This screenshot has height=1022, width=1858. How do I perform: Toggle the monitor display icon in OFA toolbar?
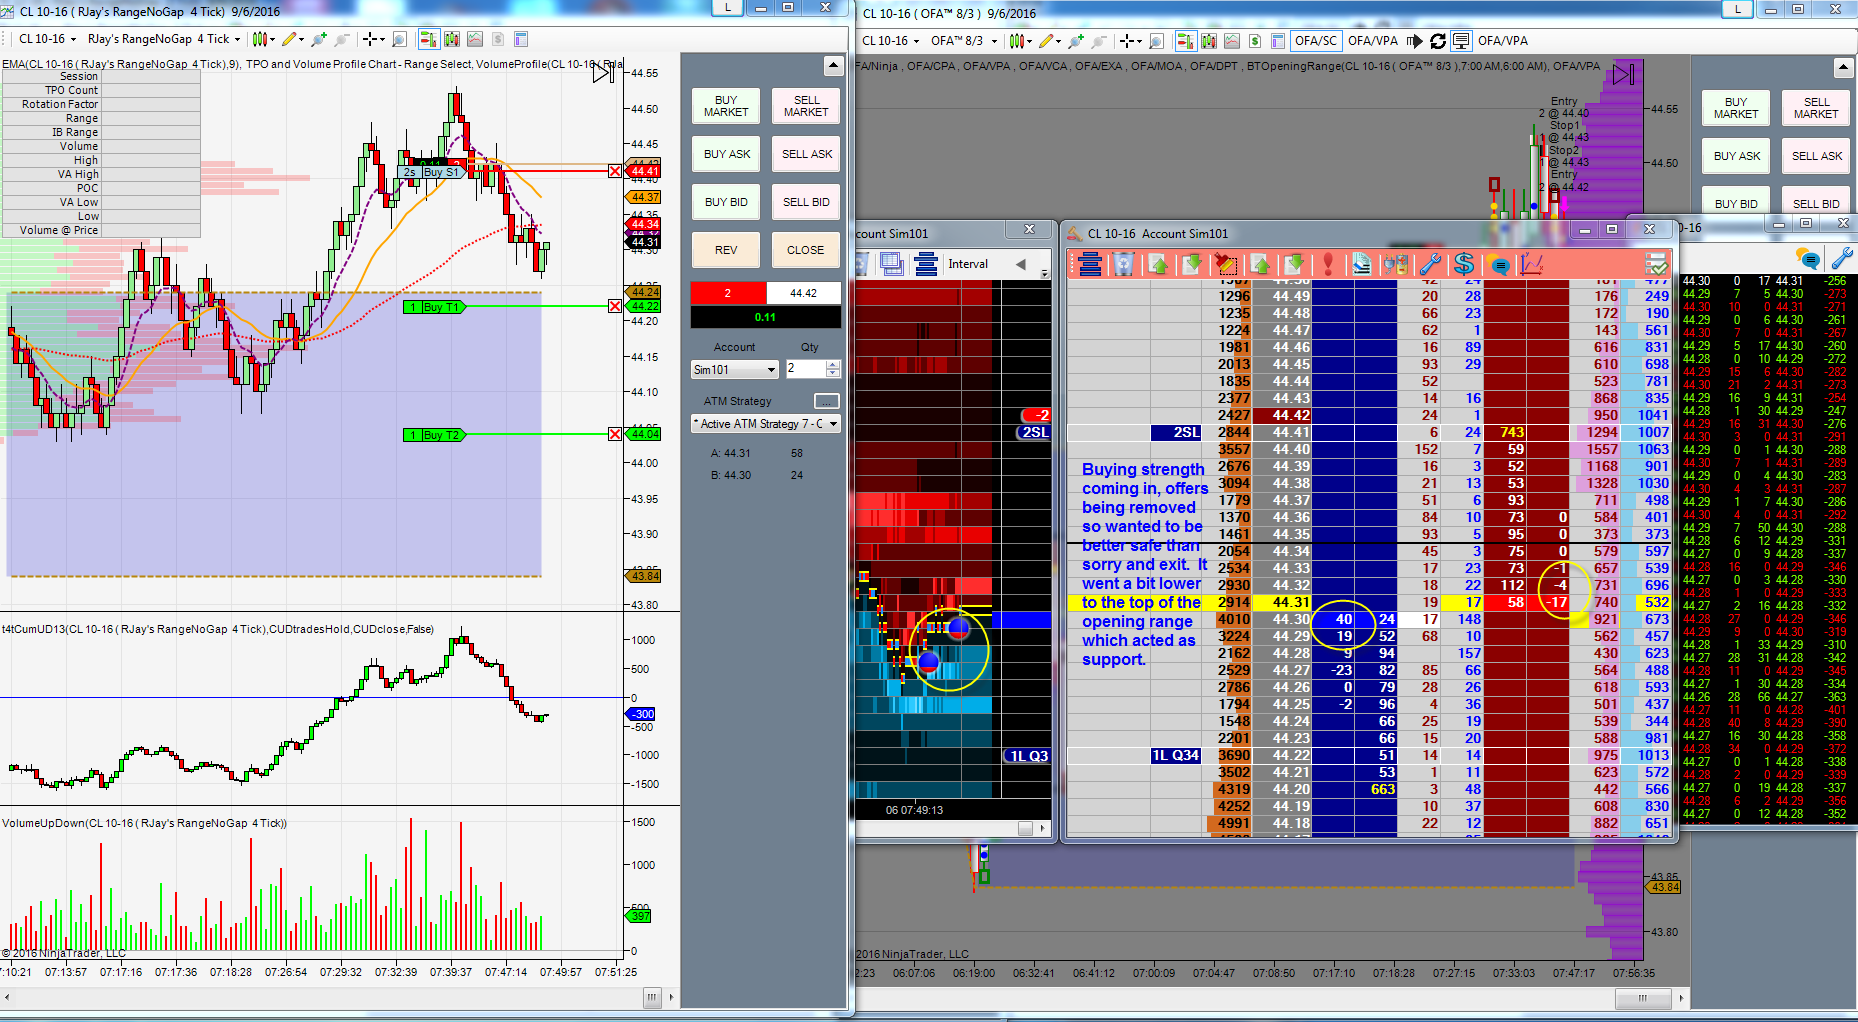click(1461, 41)
